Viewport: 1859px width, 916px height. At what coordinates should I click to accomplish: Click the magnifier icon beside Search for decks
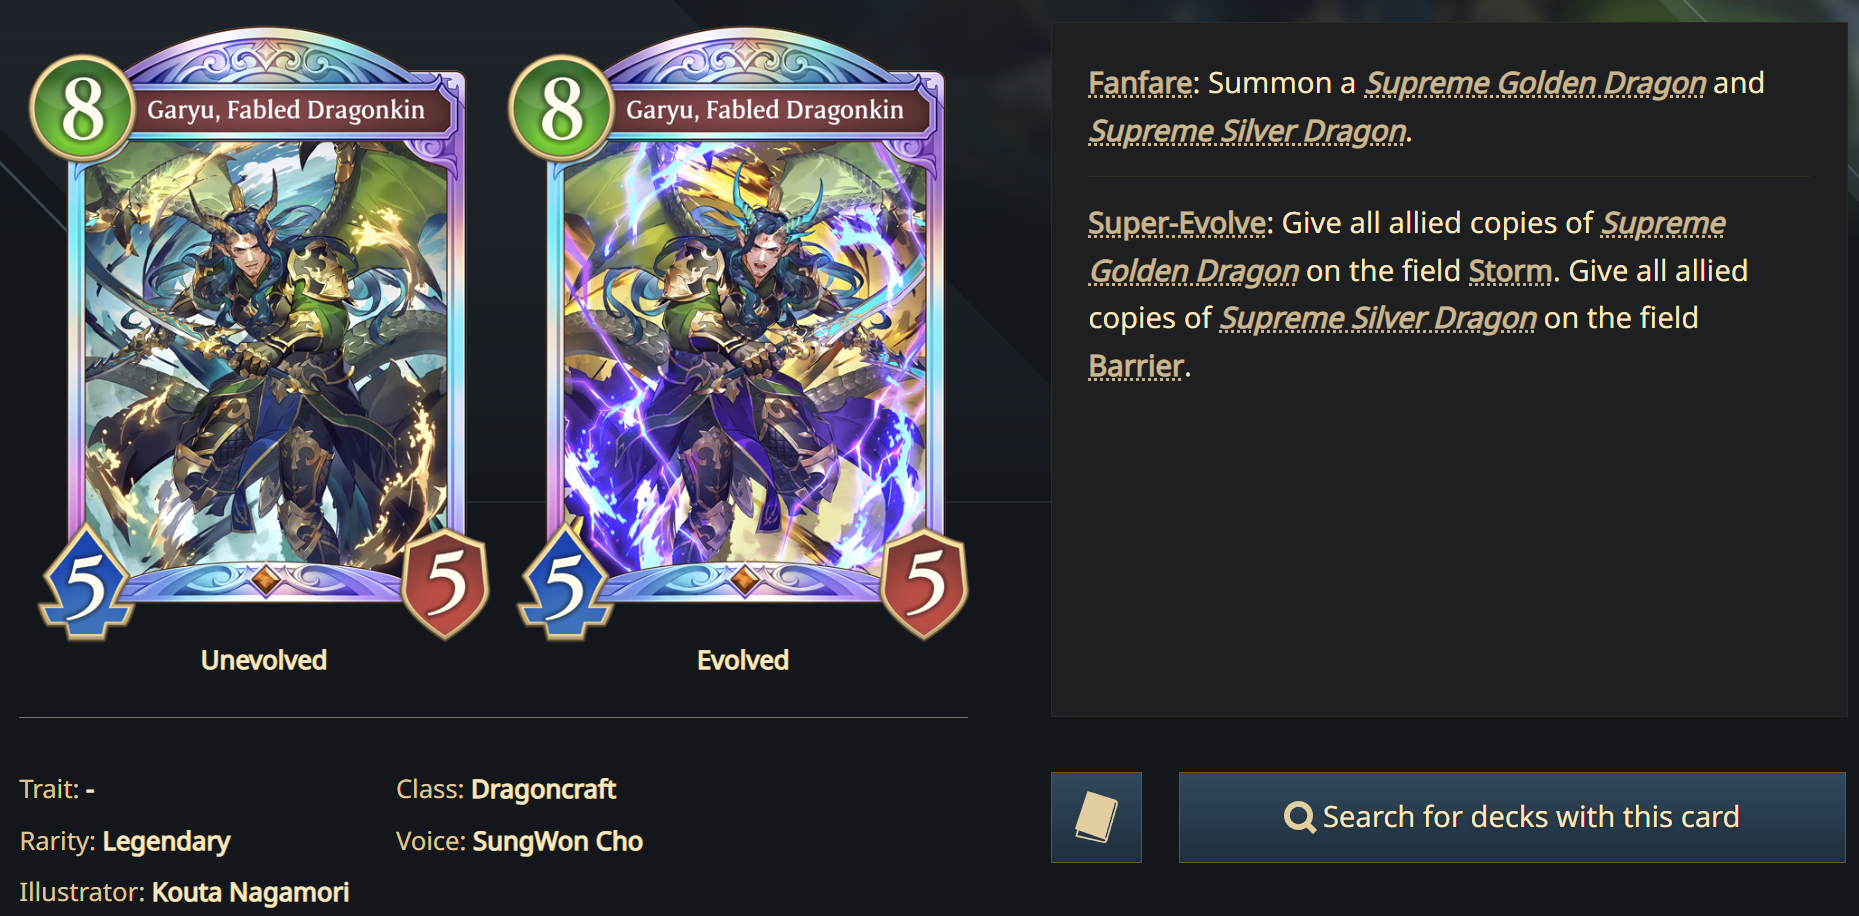pos(1299,817)
